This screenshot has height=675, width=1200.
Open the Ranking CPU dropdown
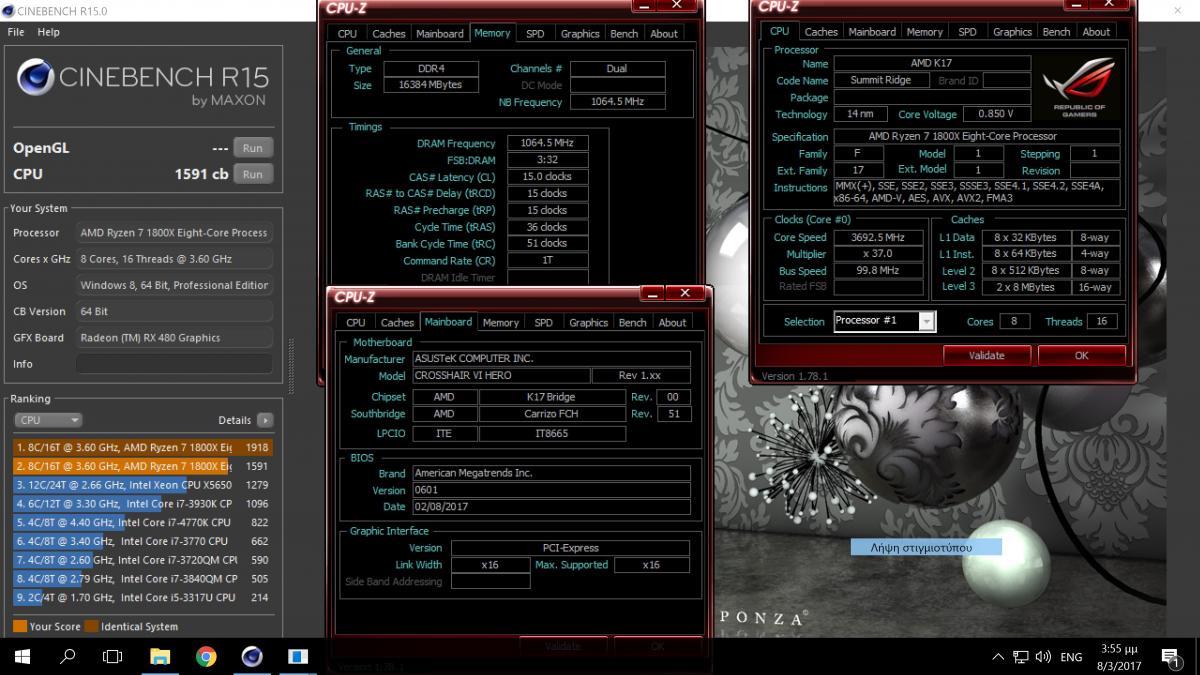pyautogui.click(x=47, y=420)
